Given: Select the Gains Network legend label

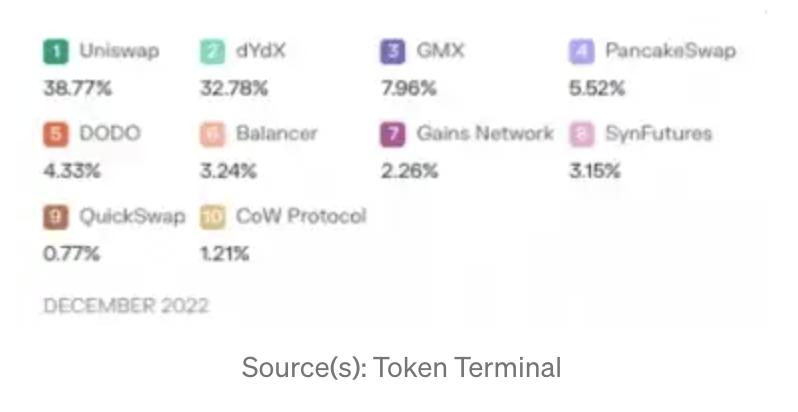Looking at the screenshot, I should tap(484, 133).
